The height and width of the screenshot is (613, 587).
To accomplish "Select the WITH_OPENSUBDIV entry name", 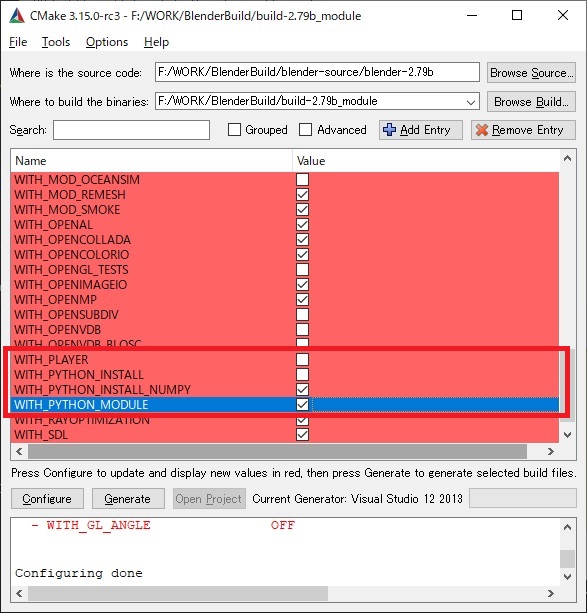I will 66,315.
